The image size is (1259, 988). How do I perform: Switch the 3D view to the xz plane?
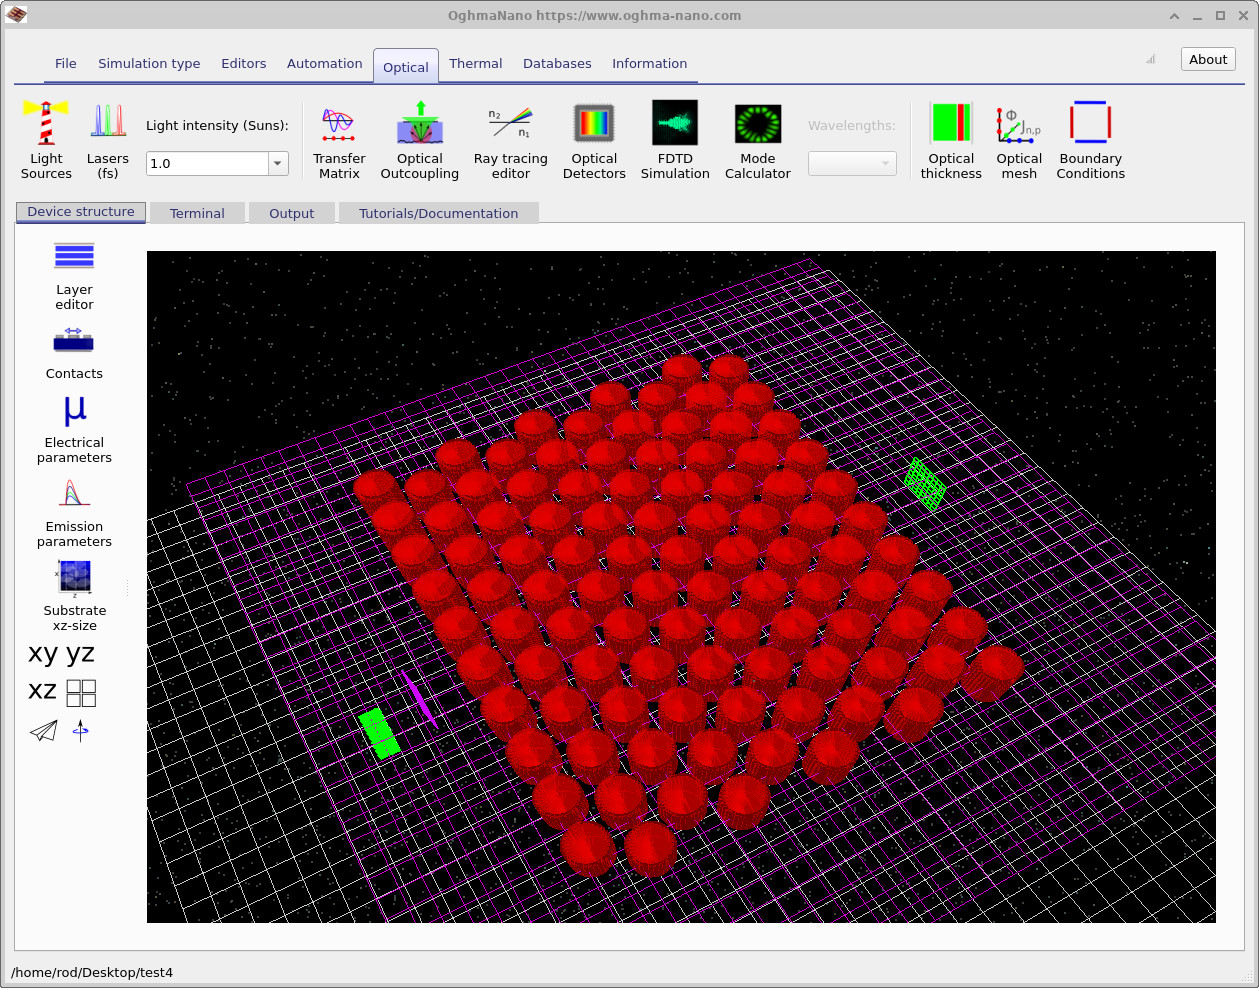point(42,691)
